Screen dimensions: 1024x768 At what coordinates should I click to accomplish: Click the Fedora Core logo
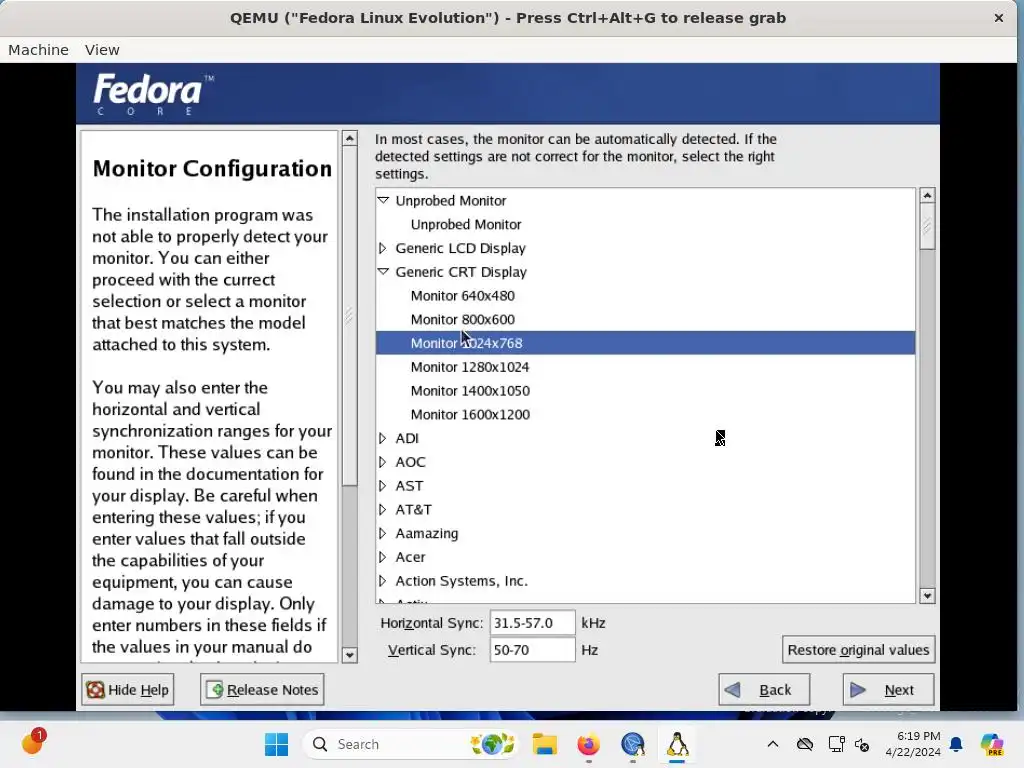153,93
